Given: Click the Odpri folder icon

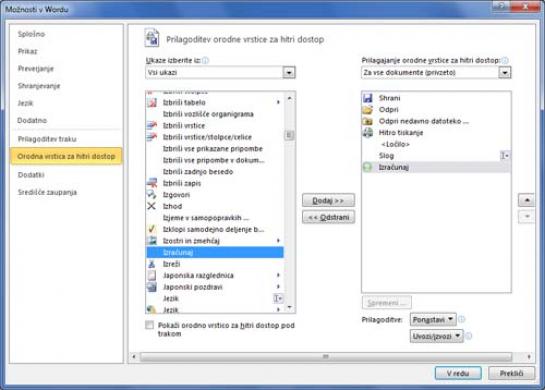Looking at the screenshot, I should tap(368, 109).
